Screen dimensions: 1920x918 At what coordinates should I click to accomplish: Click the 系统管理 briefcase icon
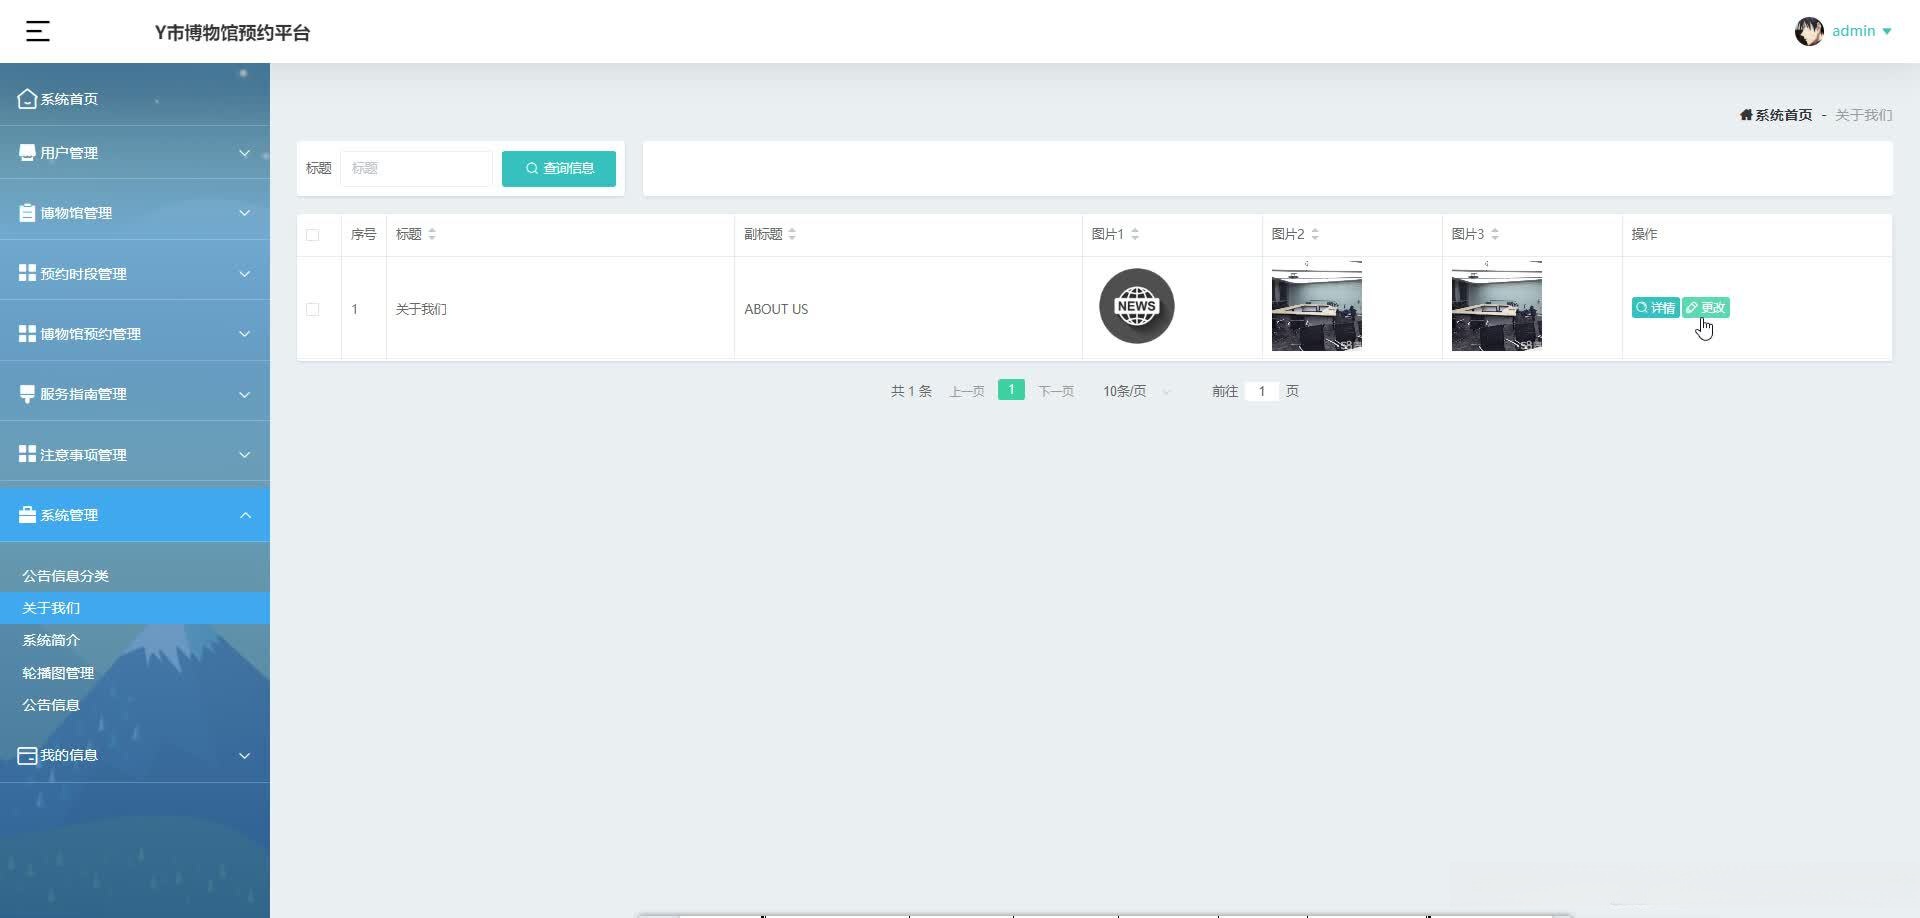[x=27, y=514]
